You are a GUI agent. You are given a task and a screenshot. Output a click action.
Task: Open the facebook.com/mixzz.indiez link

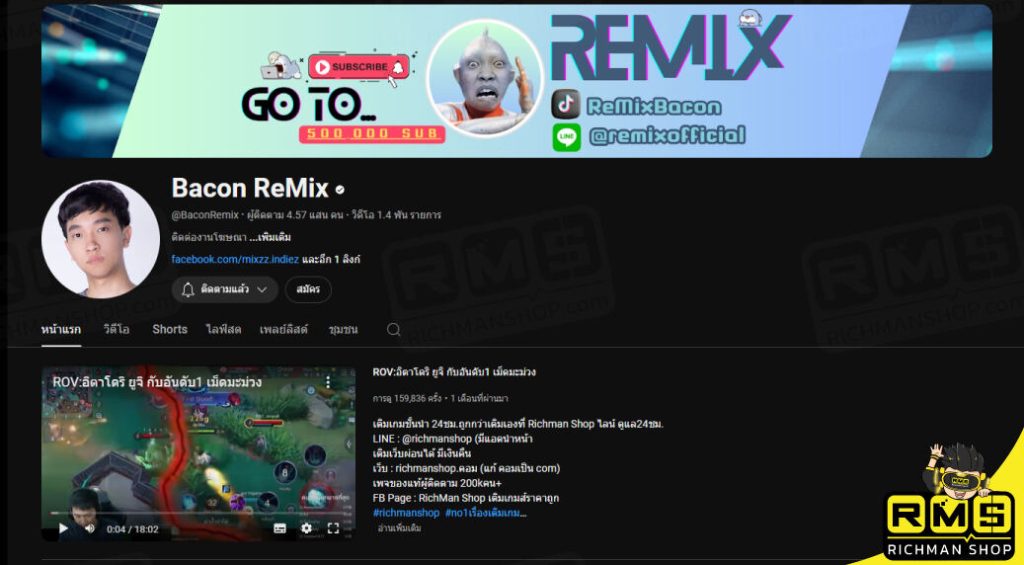[235, 259]
